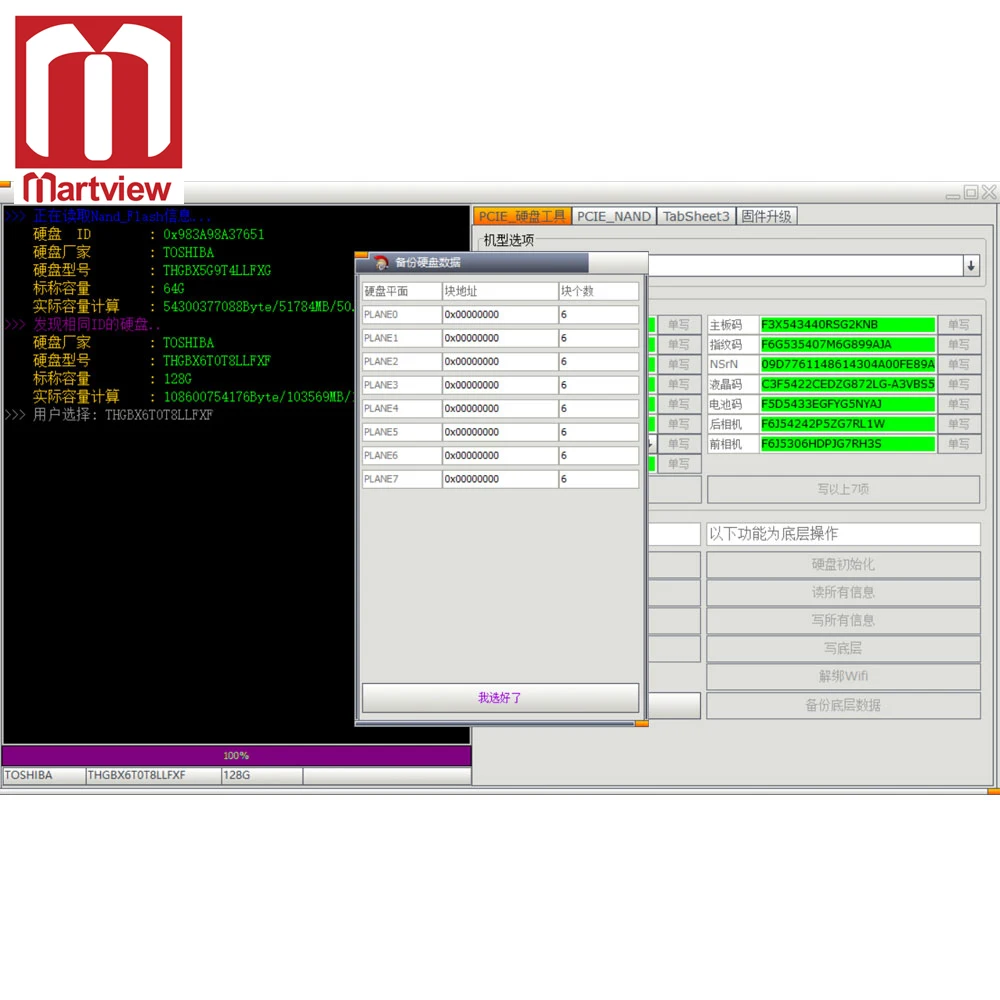Screen dimensions: 1000x1000
Task: Click the 写以上7项 button
Action: [843, 489]
